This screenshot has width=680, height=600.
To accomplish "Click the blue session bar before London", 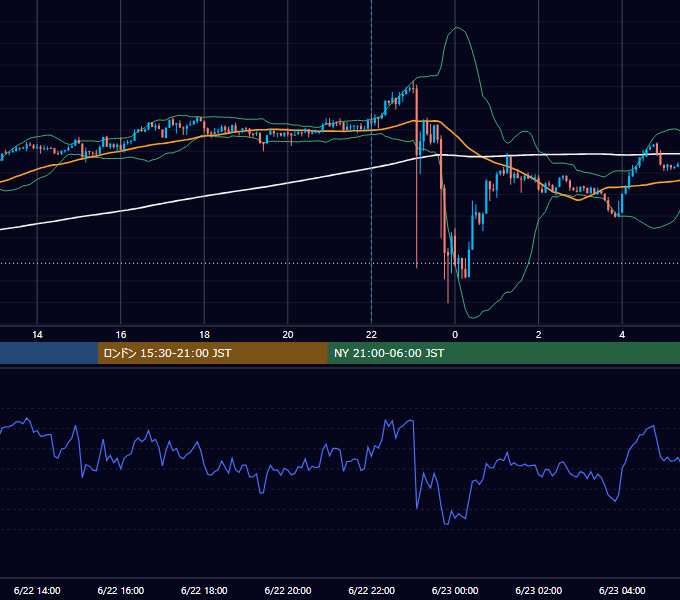I will pos(49,353).
